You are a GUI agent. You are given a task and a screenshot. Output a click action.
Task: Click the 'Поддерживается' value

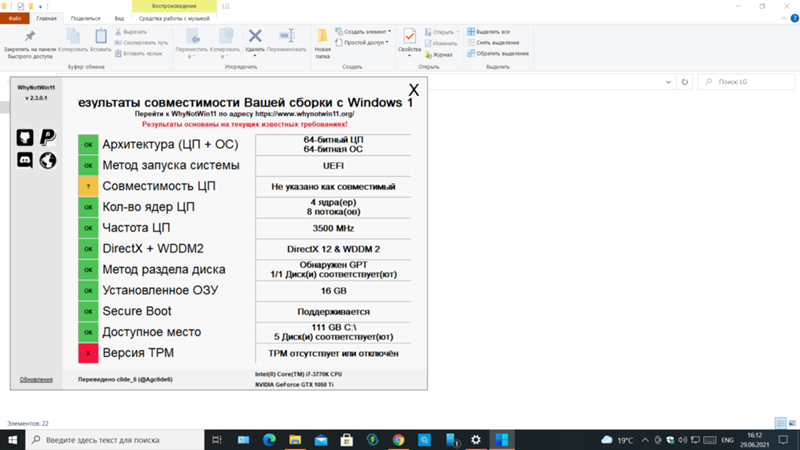click(333, 312)
